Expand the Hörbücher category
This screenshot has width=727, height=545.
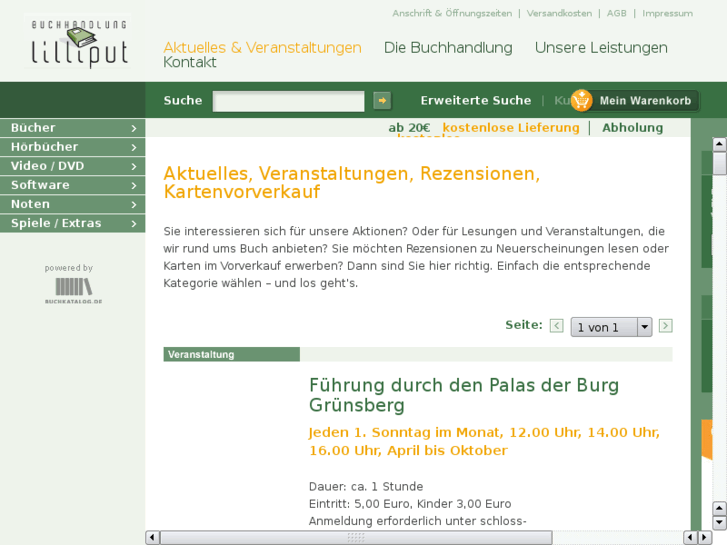[x=72, y=147]
